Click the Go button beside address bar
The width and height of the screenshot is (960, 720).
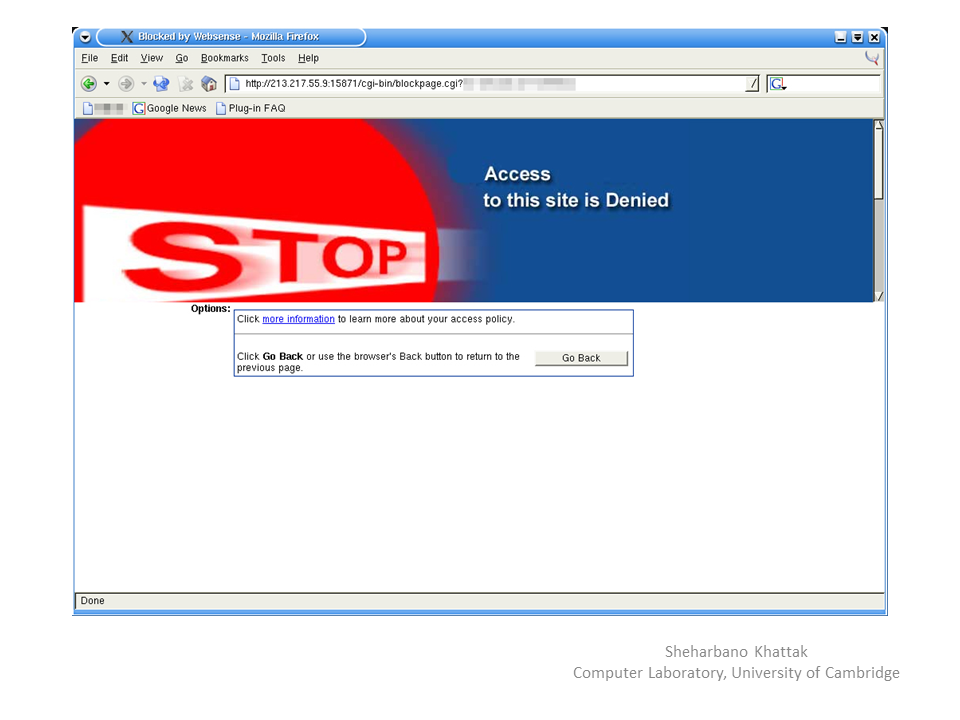tap(752, 84)
